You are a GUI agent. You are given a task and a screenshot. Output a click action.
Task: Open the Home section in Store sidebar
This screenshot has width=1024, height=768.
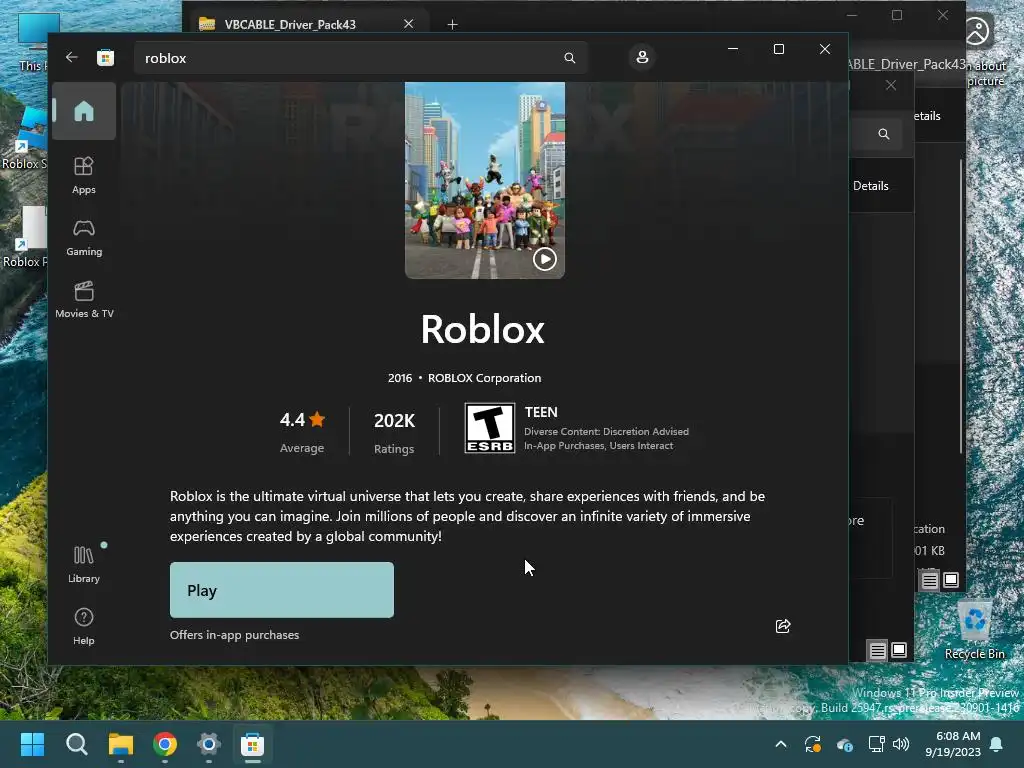click(x=84, y=111)
